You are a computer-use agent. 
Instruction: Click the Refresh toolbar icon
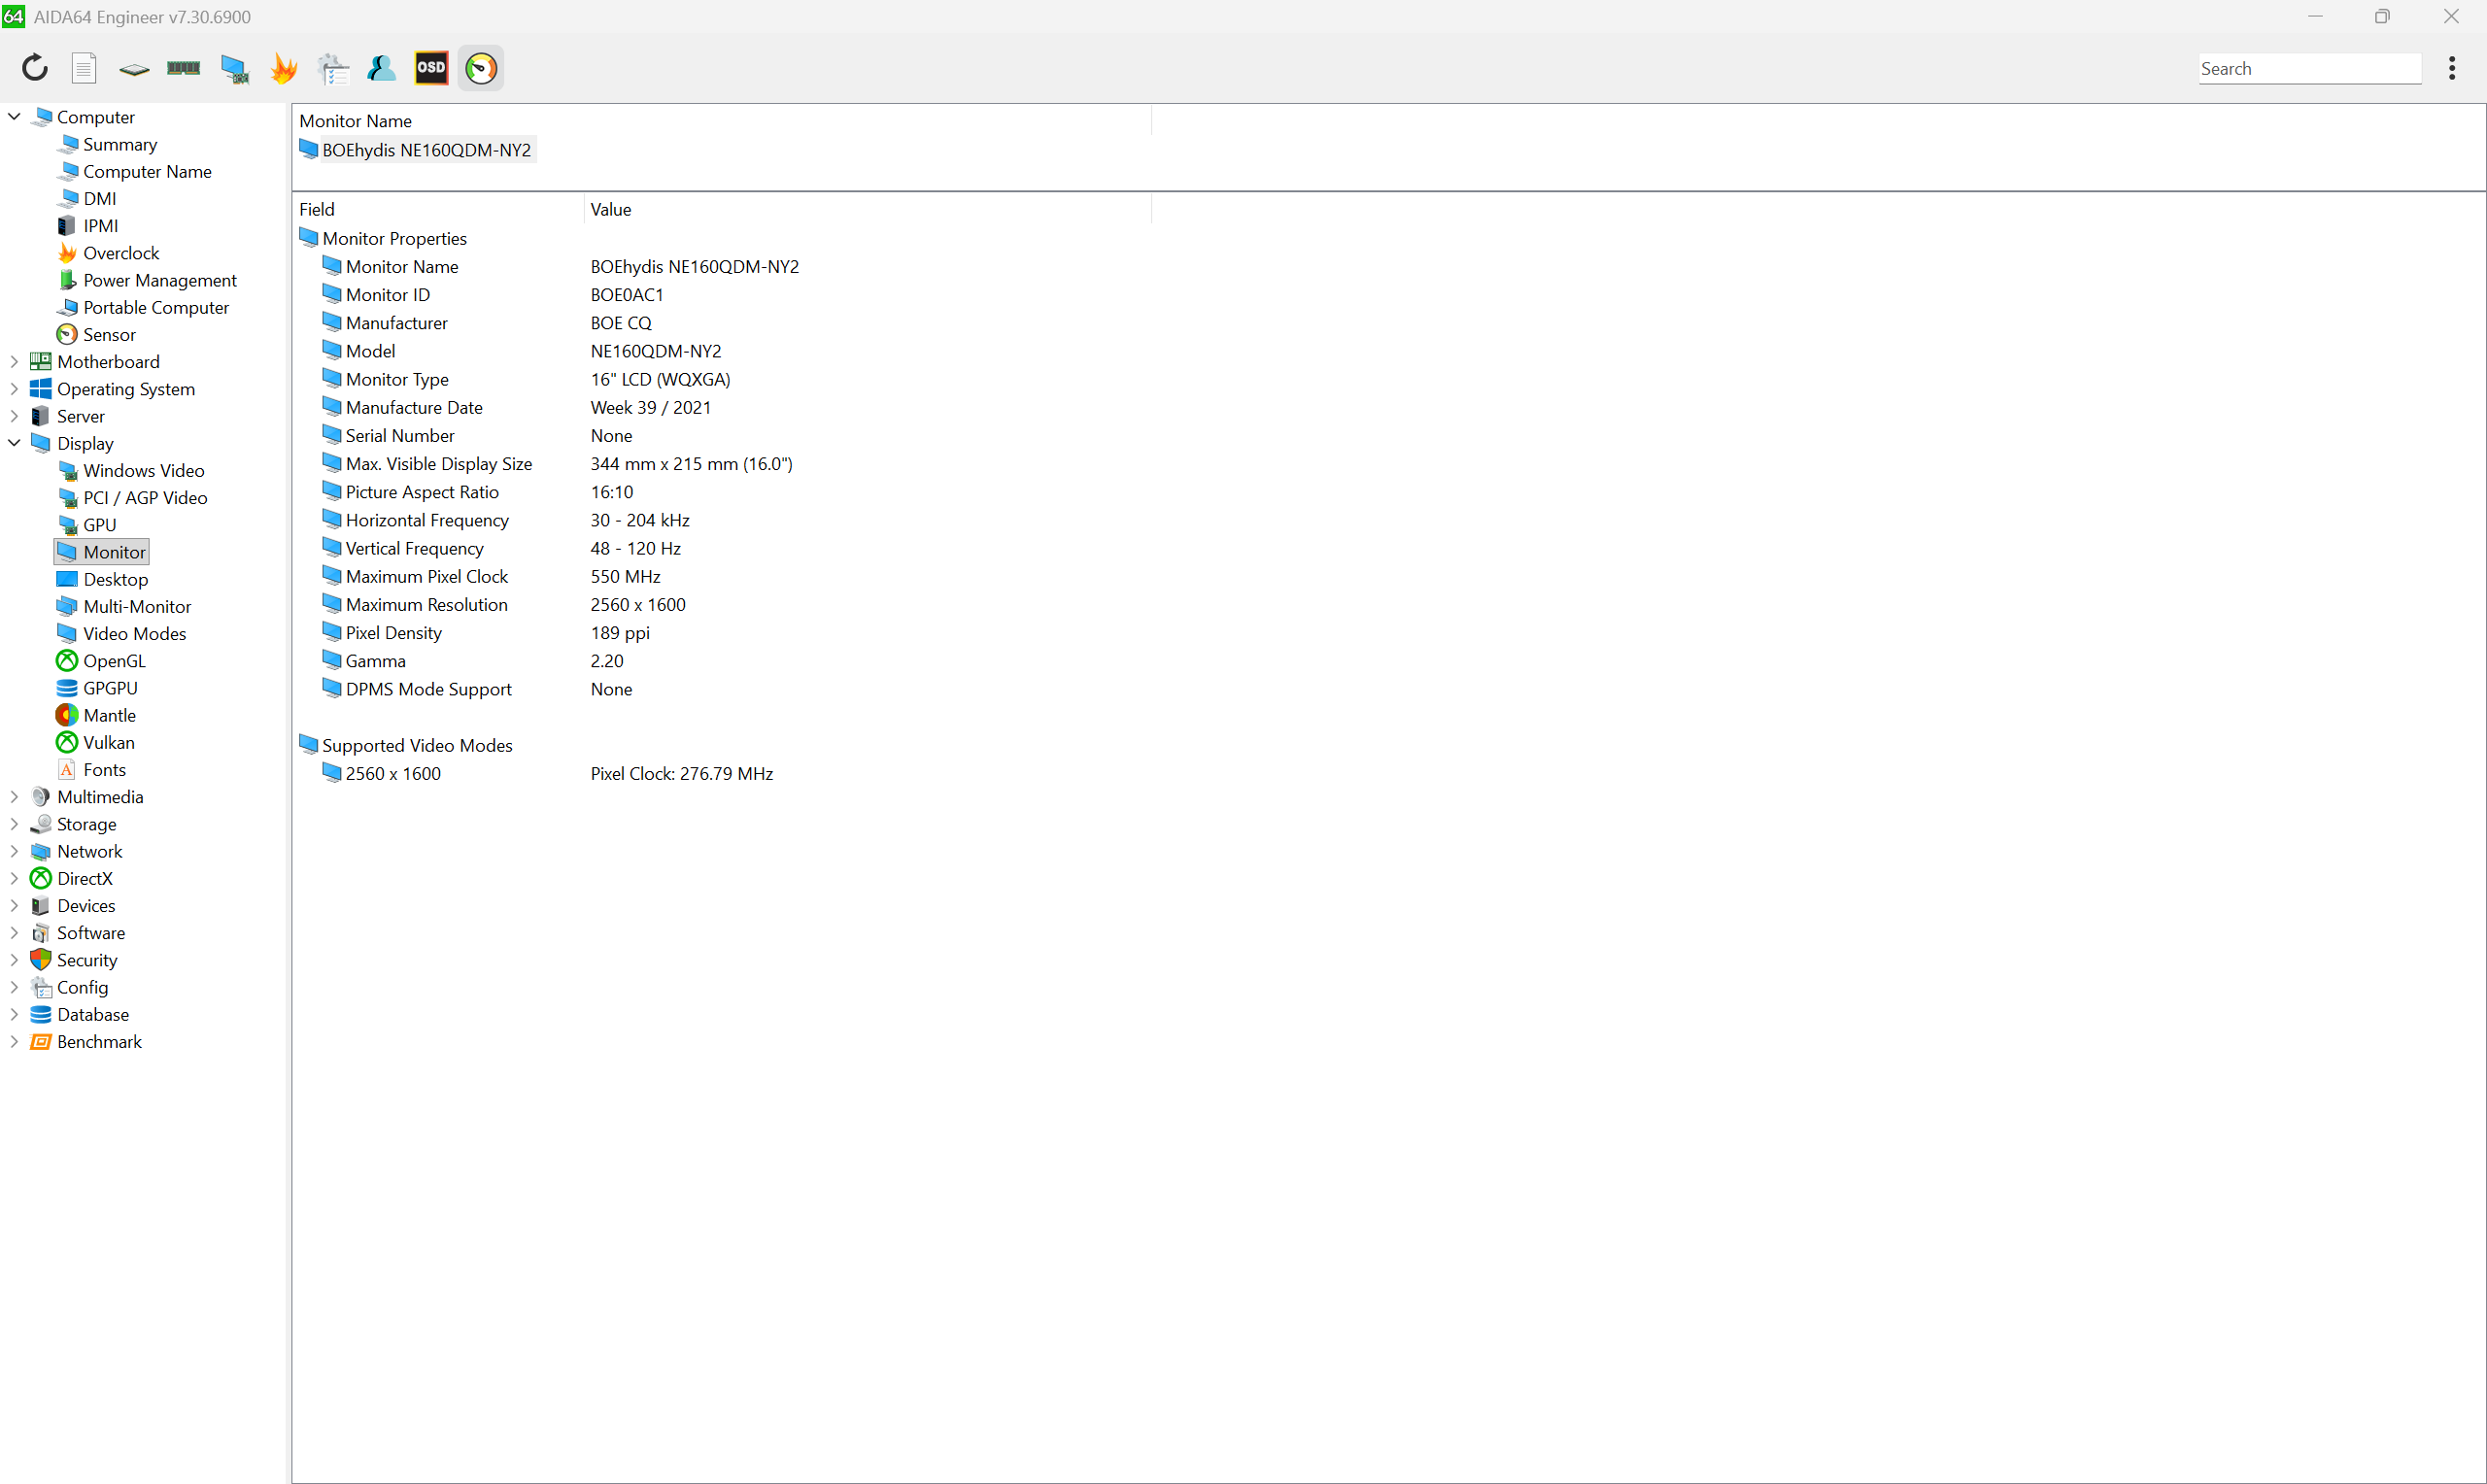35,68
